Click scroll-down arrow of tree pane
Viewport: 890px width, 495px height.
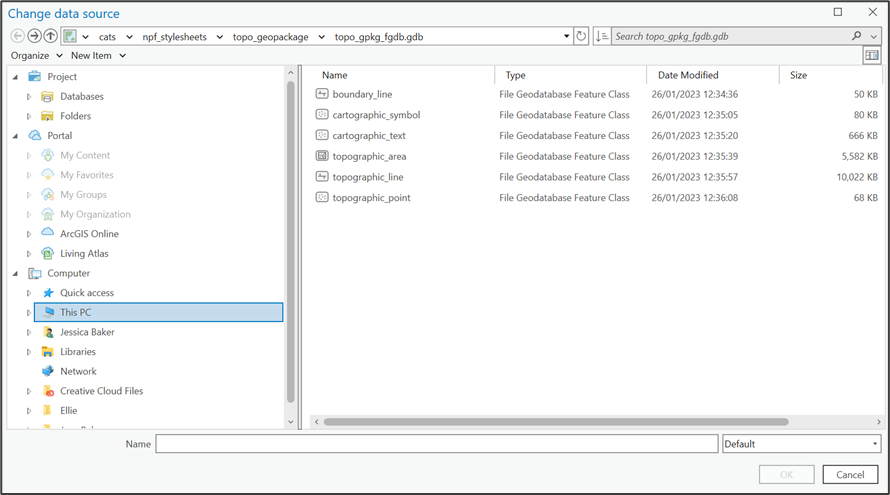(x=291, y=422)
